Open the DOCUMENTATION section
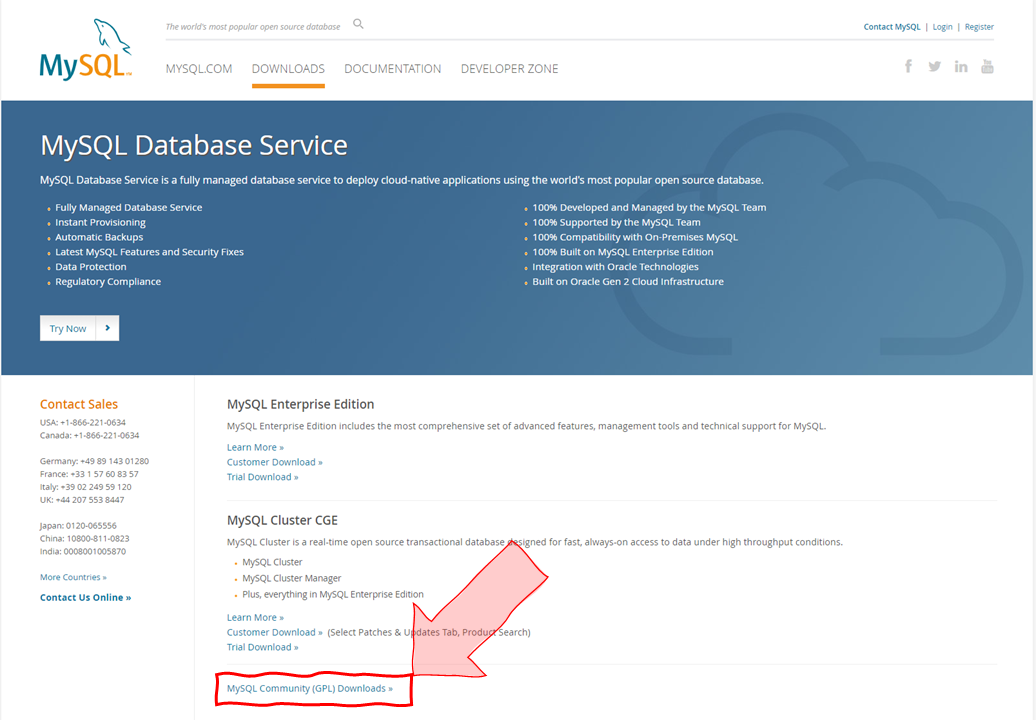1036x720 pixels. coord(392,68)
